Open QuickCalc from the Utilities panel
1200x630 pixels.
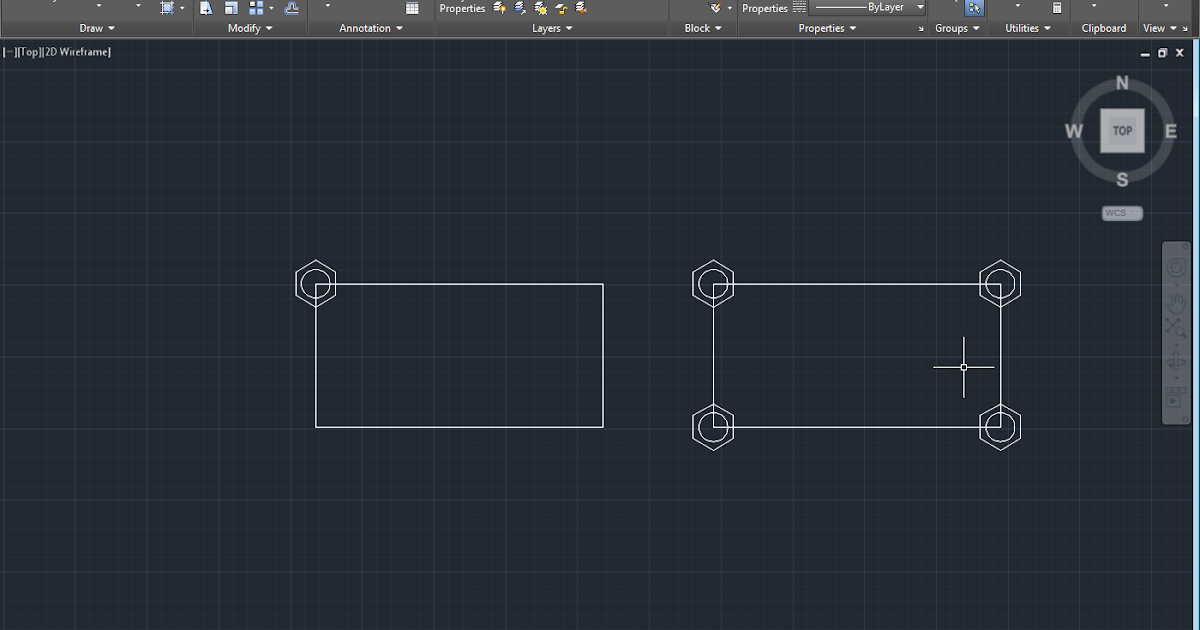tap(1057, 7)
